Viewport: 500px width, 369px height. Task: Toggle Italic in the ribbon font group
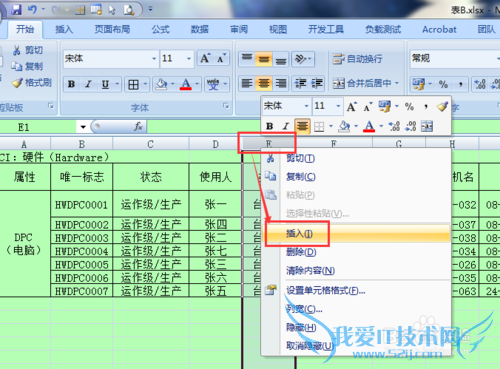tap(88, 84)
